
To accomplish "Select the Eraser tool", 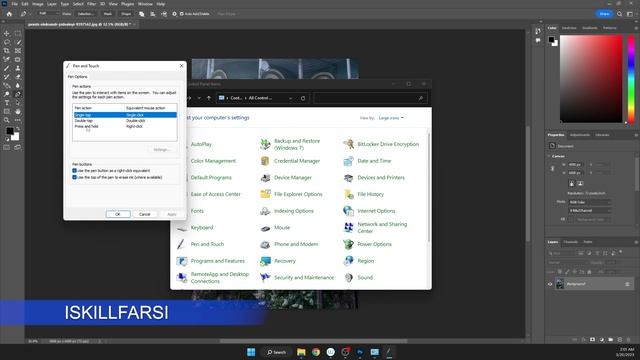I will (x=18, y=77).
